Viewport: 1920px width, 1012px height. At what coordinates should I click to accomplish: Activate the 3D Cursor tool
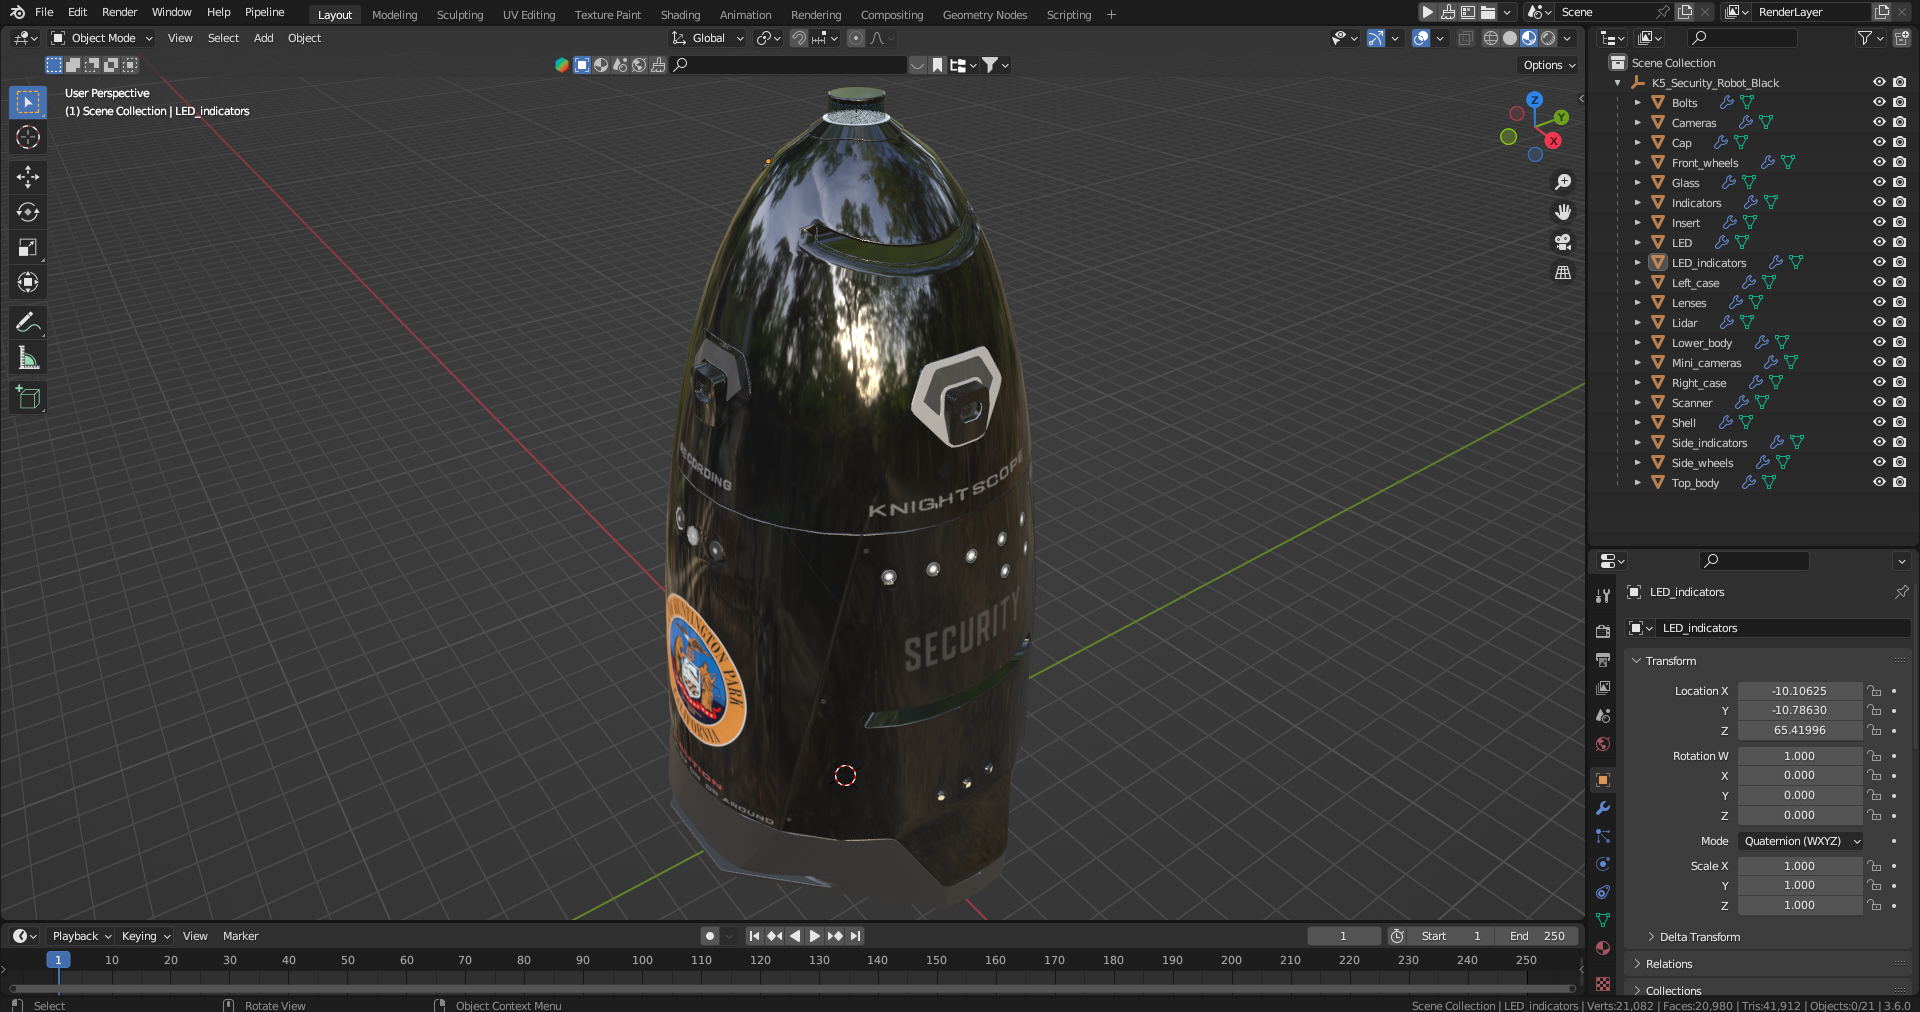point(28,137)
